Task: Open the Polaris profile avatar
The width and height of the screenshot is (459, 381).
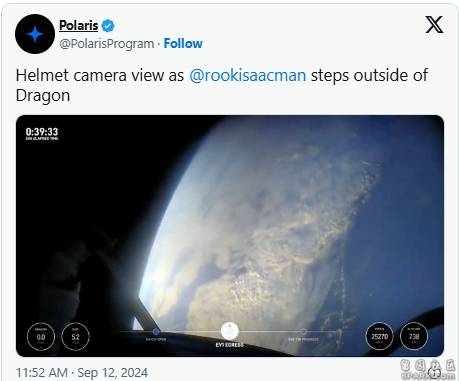Action: pyautogui.click(x=35, y=34)
